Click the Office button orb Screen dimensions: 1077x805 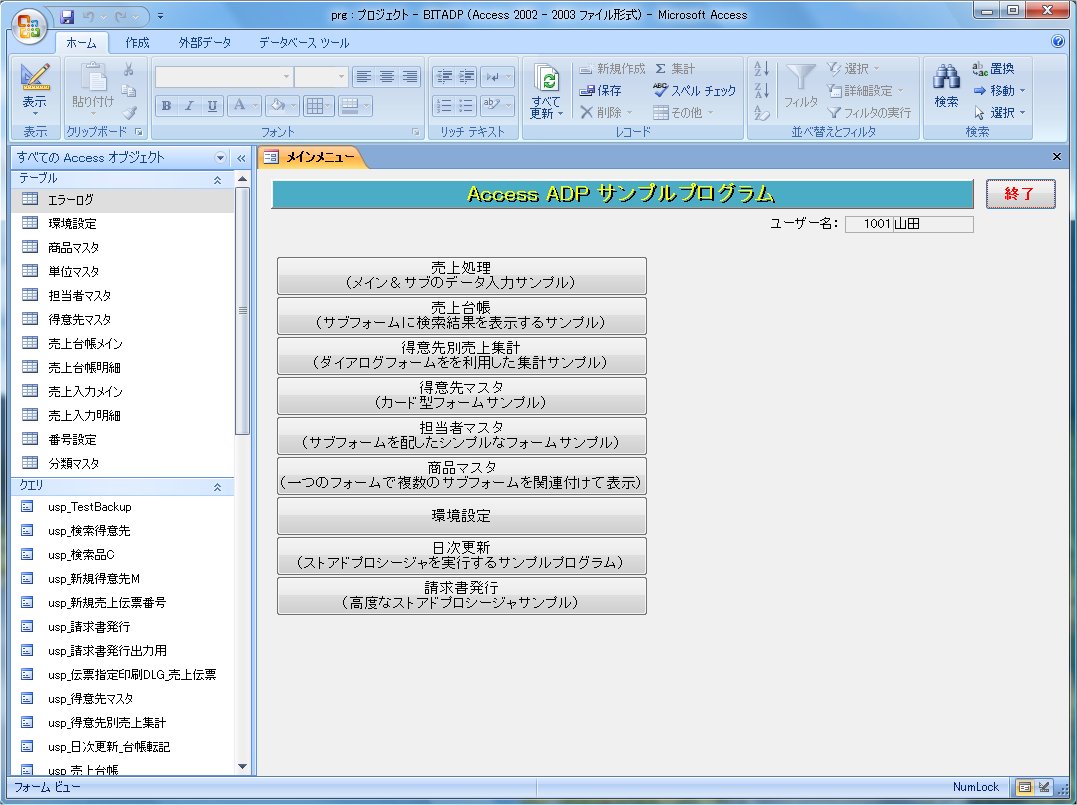29,26
